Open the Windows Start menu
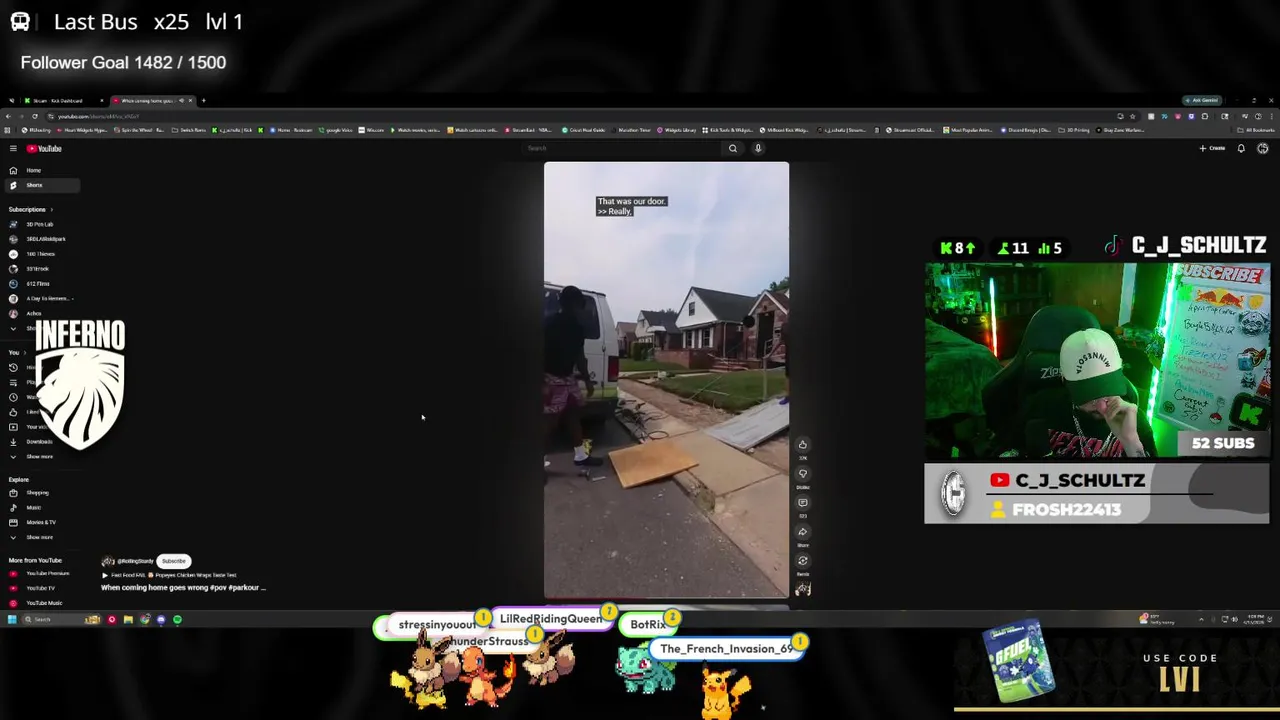1280x720 pixels. click(x=12, y=620)
